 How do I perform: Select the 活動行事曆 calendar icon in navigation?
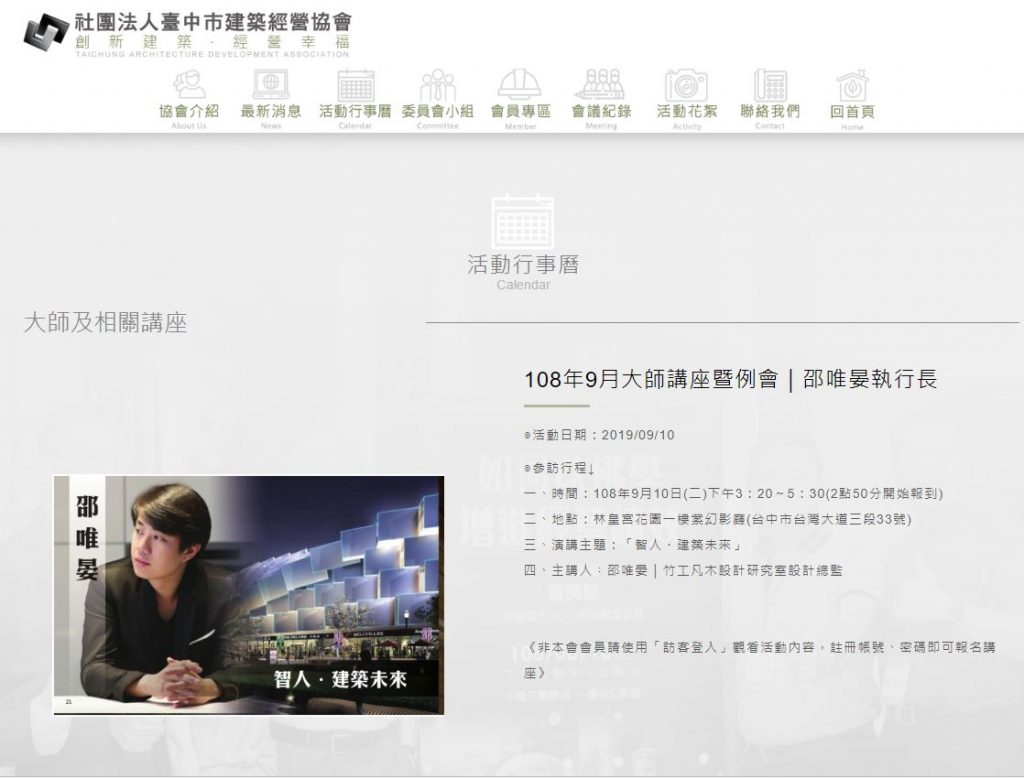click(355, 85)
